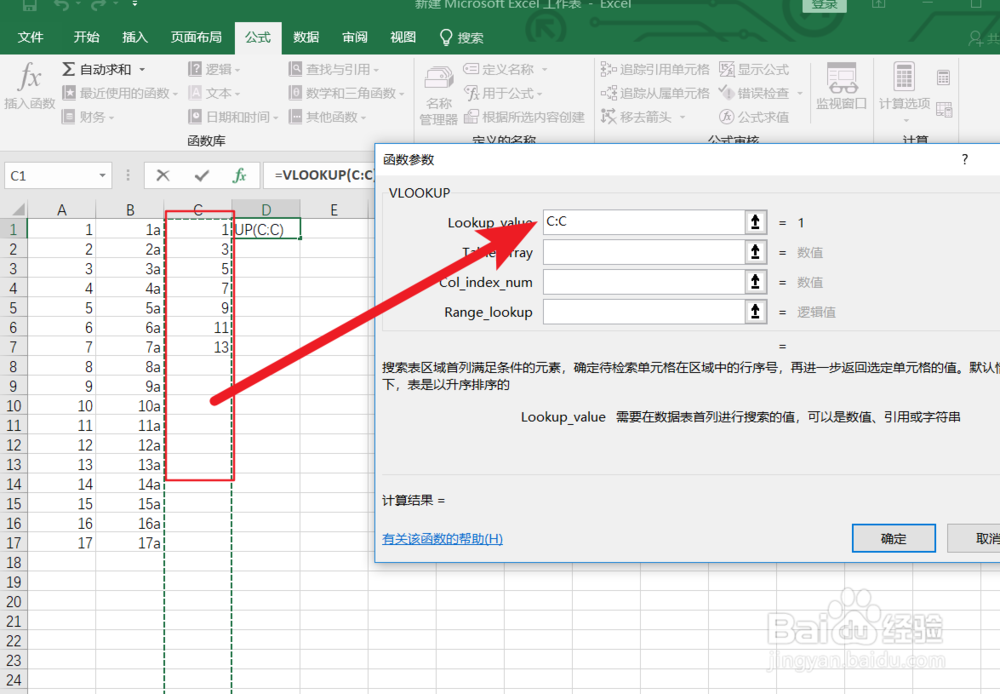Screen dimensions: 1000x694
Task: Confirm the formula with the checkmark icon
Action: 200,174
